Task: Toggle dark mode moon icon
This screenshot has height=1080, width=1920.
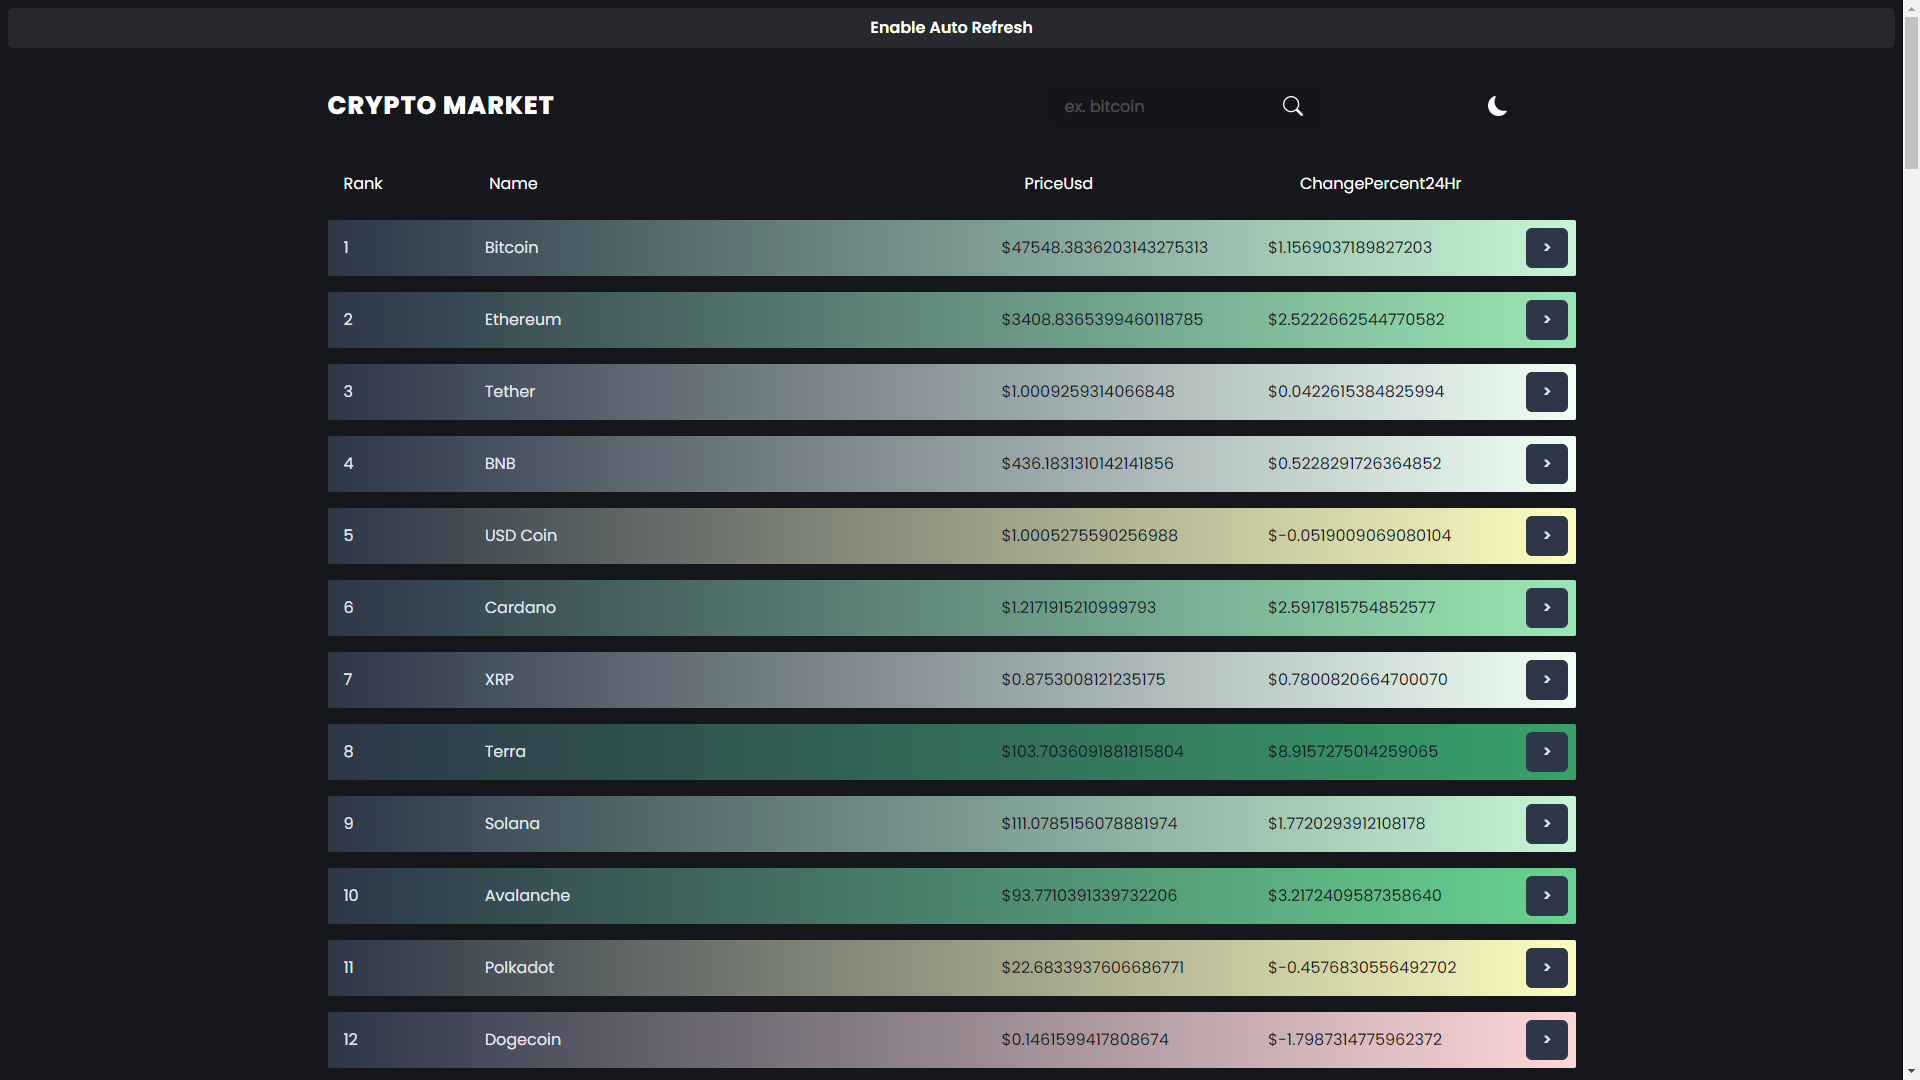Action: pos(1497,106)
